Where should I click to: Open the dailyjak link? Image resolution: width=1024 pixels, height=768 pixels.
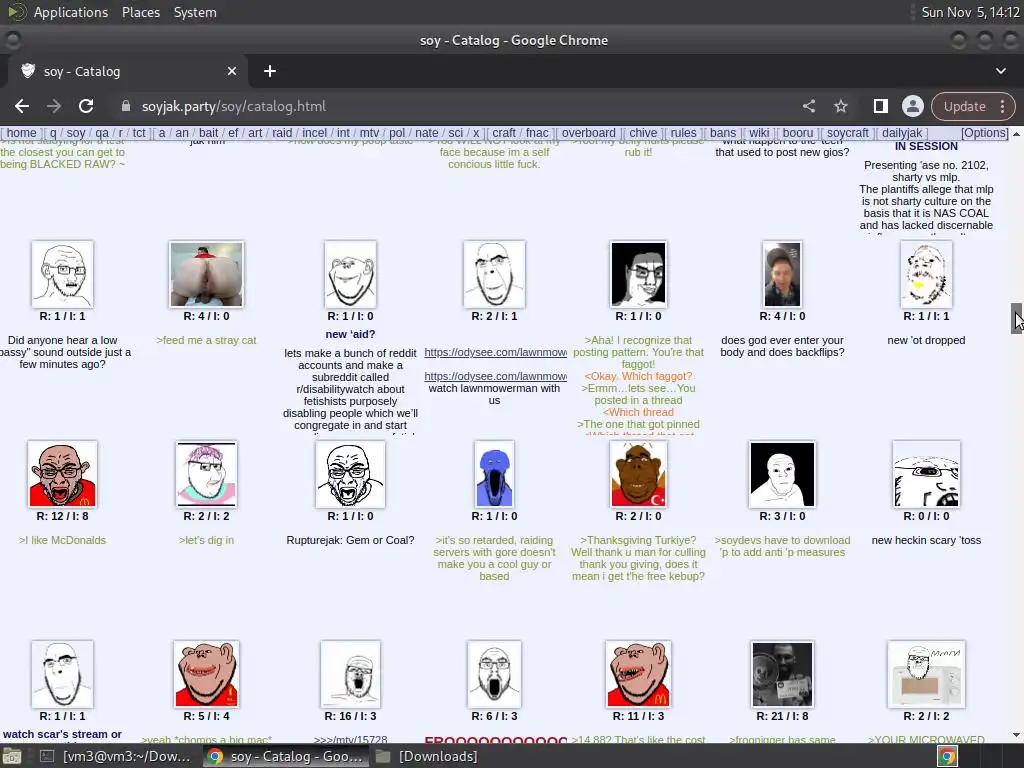(x=902, y=133)
